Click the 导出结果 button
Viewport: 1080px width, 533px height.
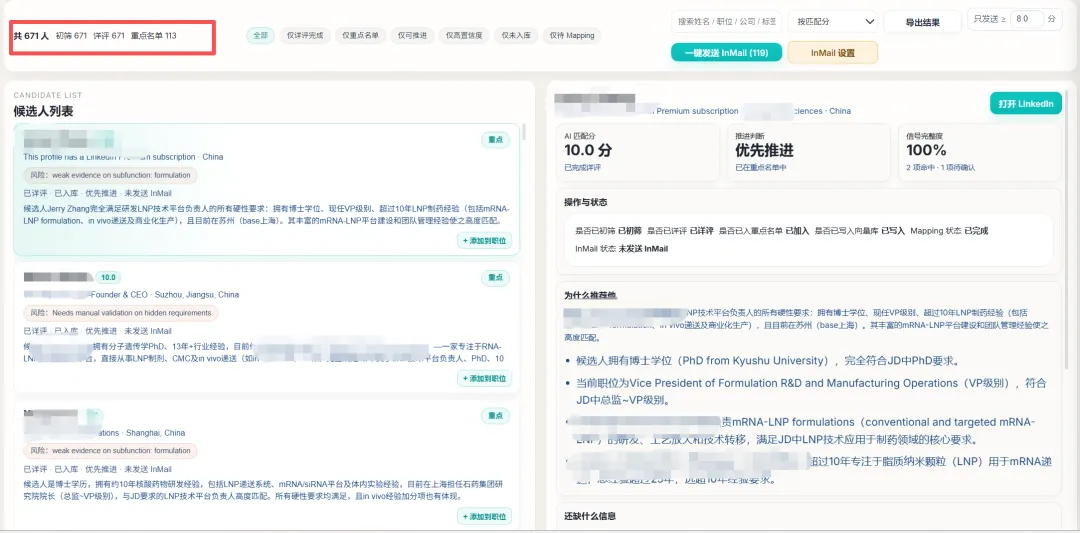pyautogui.click(x=922, y=22)
